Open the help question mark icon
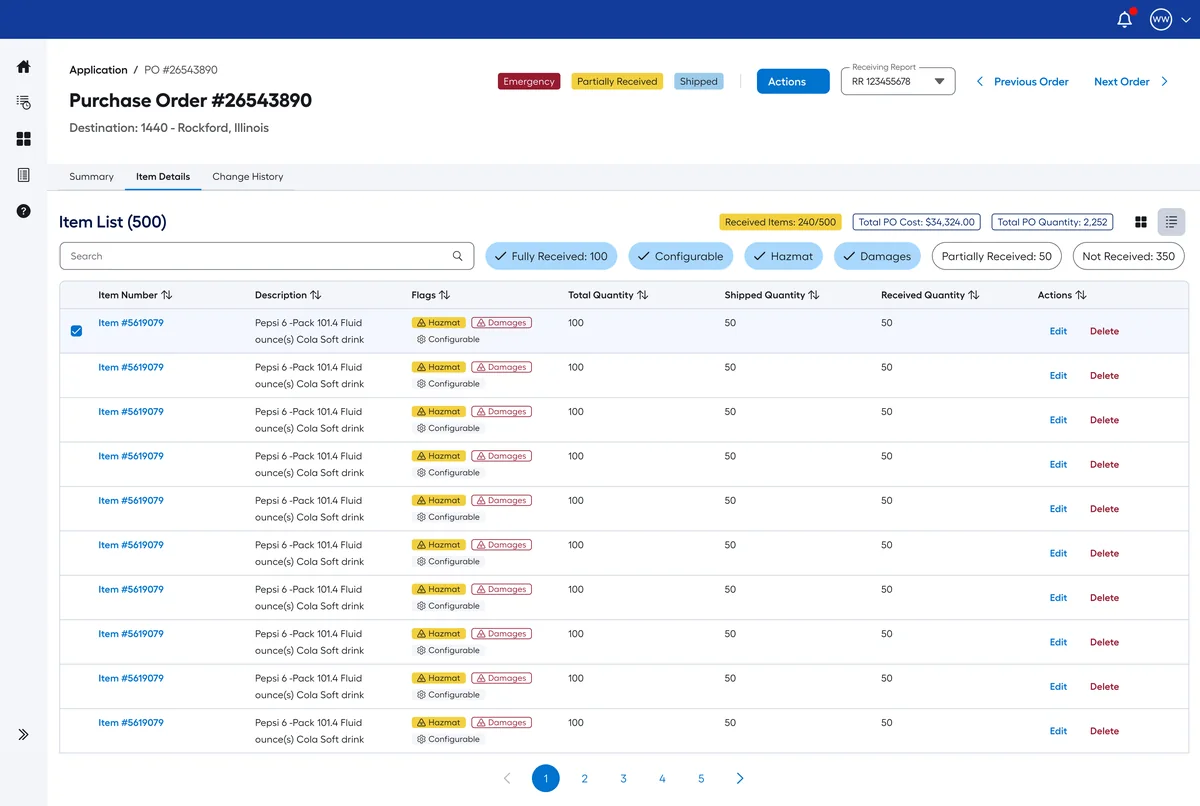 [x=24, y=211]
